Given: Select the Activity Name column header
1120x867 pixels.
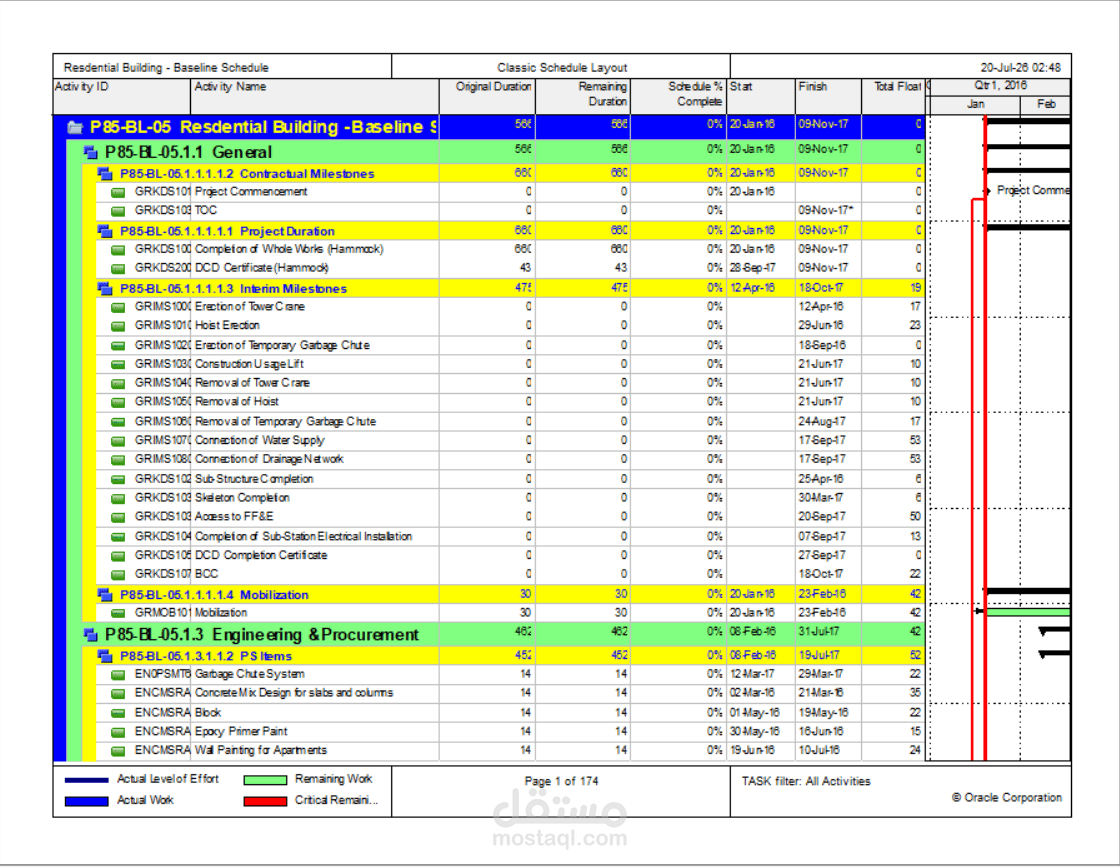Looking at the screenshot, I should 314,96.
